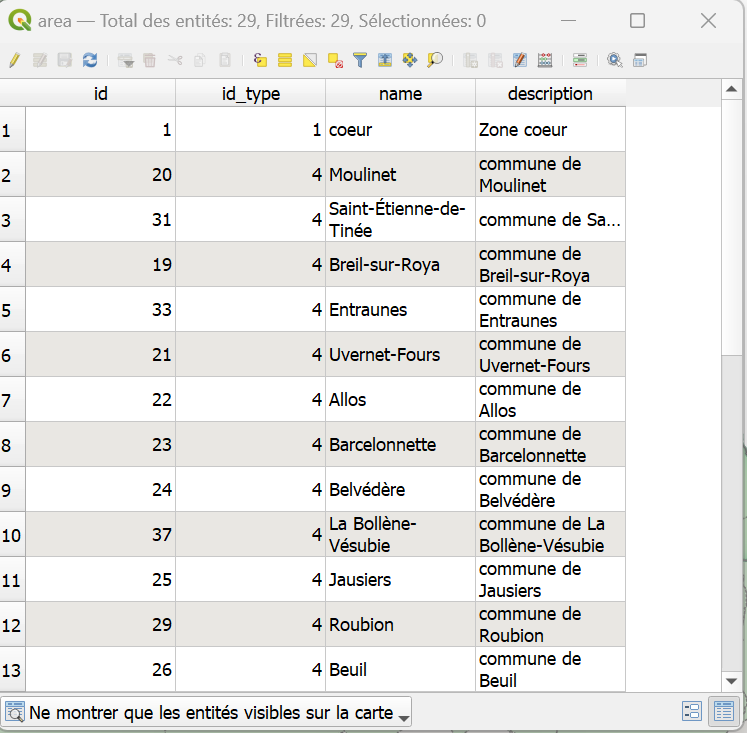
Task: Sort by the id_type column header
Action: [x=251, y=94]
